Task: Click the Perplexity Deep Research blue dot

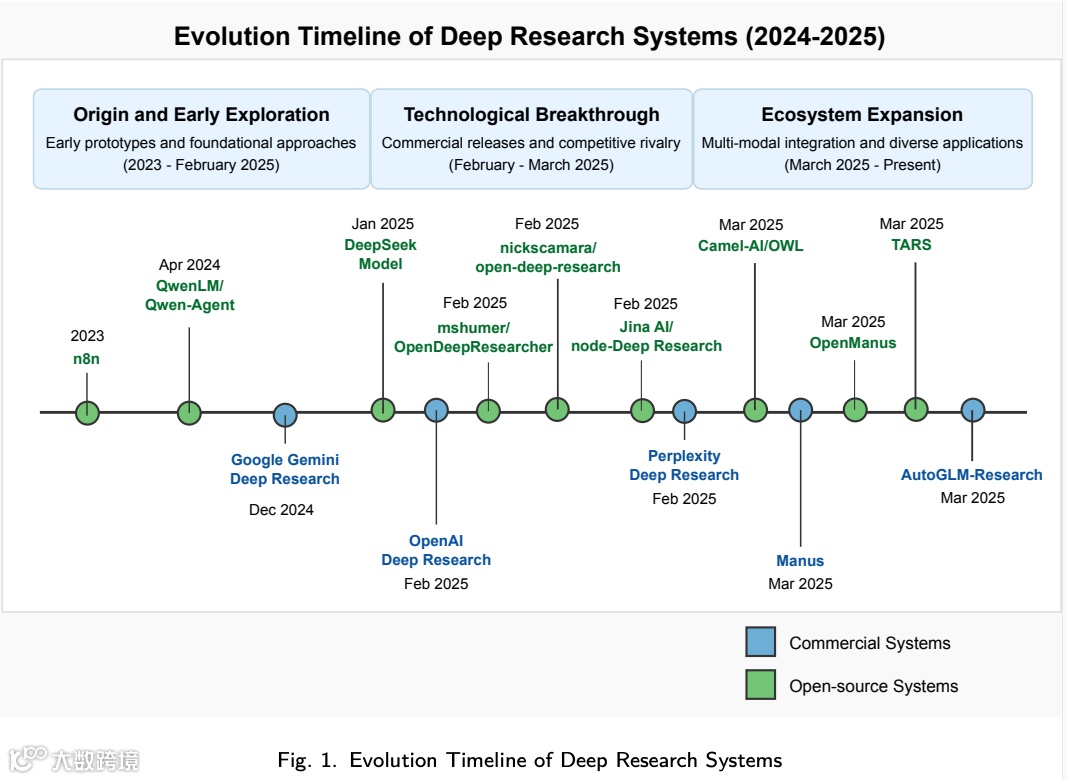Action: click(685, 411)
